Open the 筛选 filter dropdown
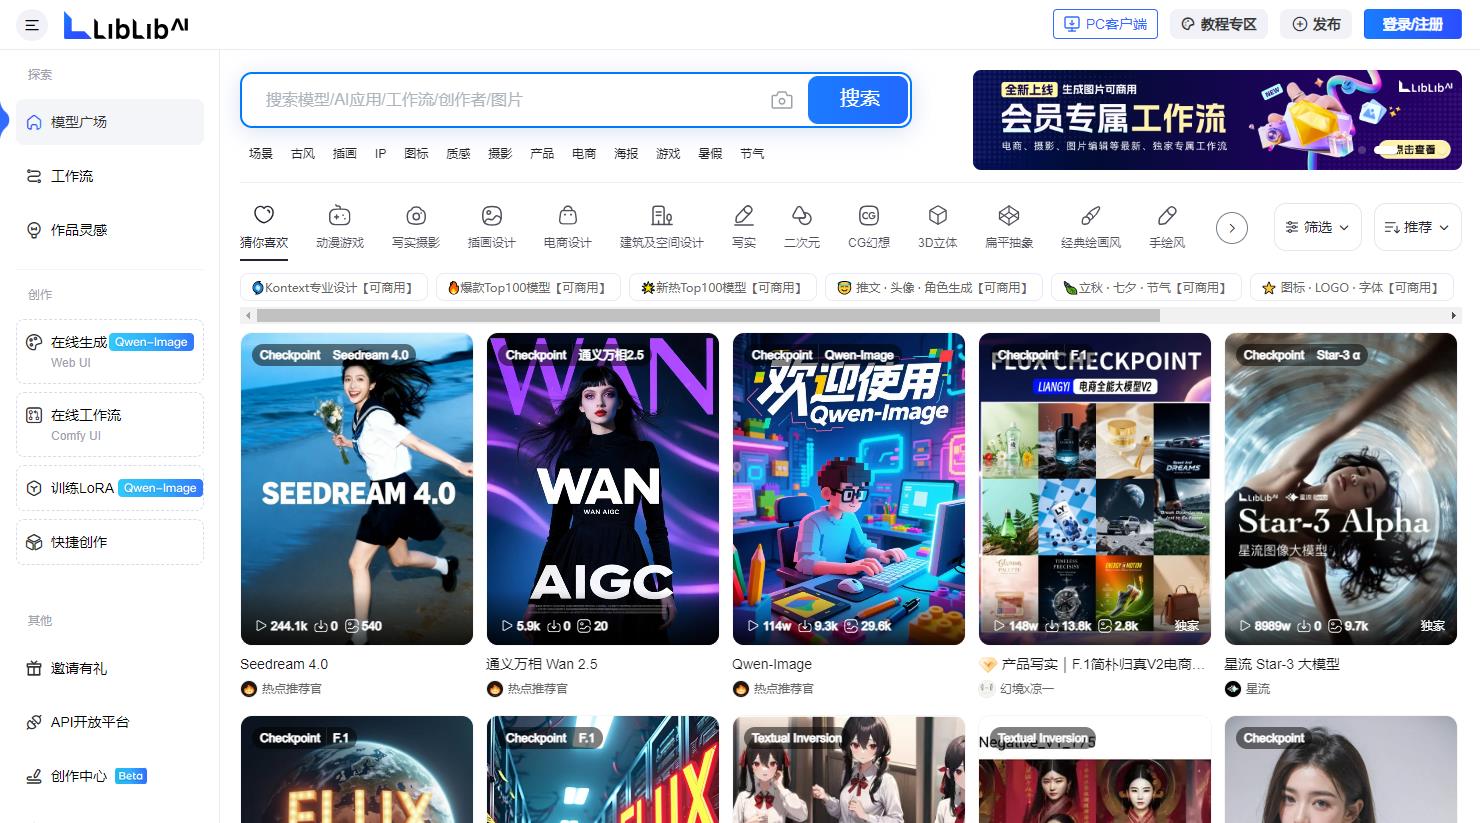The image size is (1480, 823). pyautogui.click(x=1317, y=227)
